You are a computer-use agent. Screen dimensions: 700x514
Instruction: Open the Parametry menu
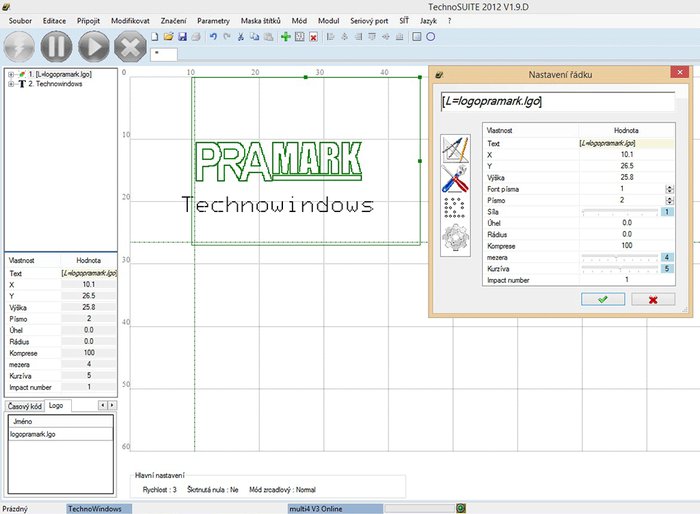[x=213, y=21]
